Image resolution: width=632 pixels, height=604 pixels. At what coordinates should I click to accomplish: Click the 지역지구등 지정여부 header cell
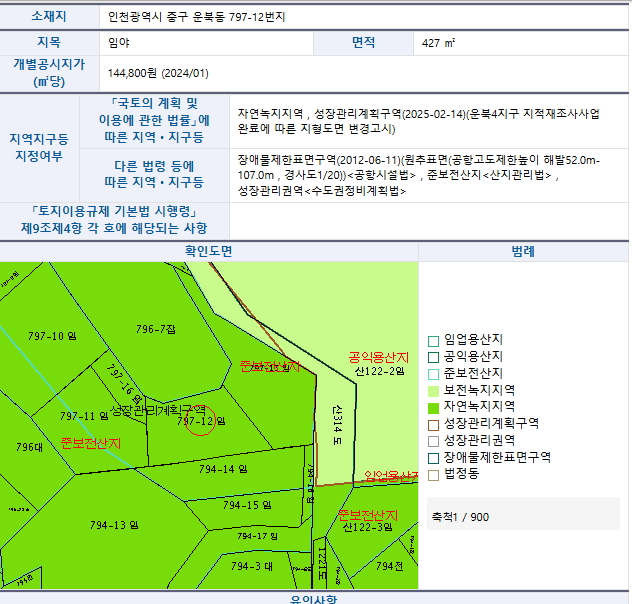click(x=40, y=148)
